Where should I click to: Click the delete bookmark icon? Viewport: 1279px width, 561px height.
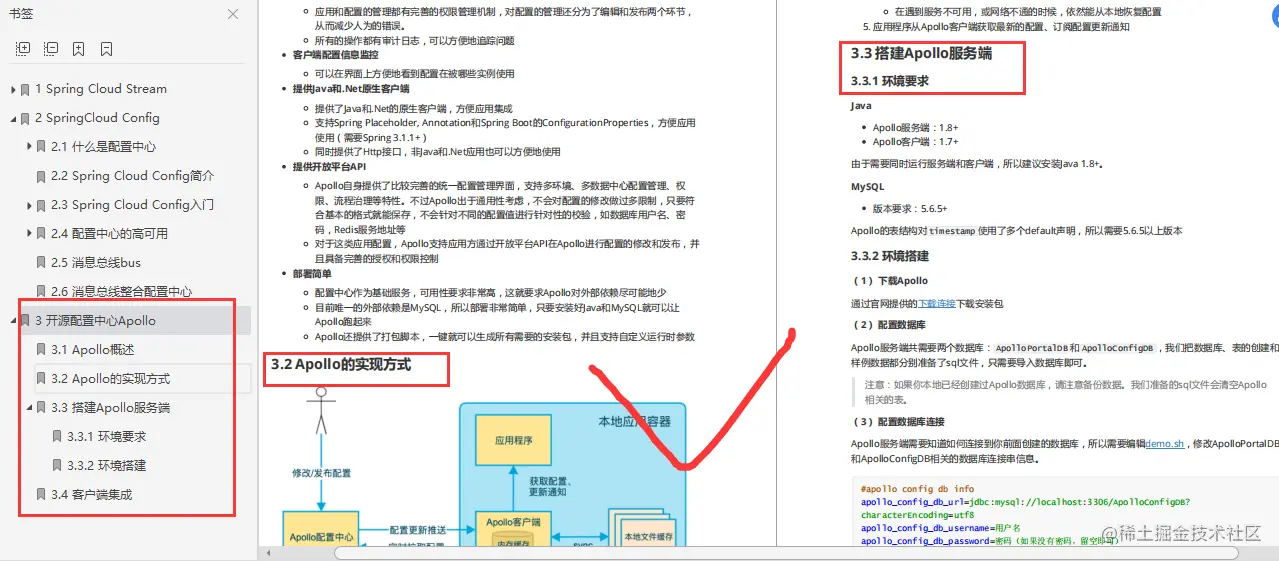(x=106, y=49)
